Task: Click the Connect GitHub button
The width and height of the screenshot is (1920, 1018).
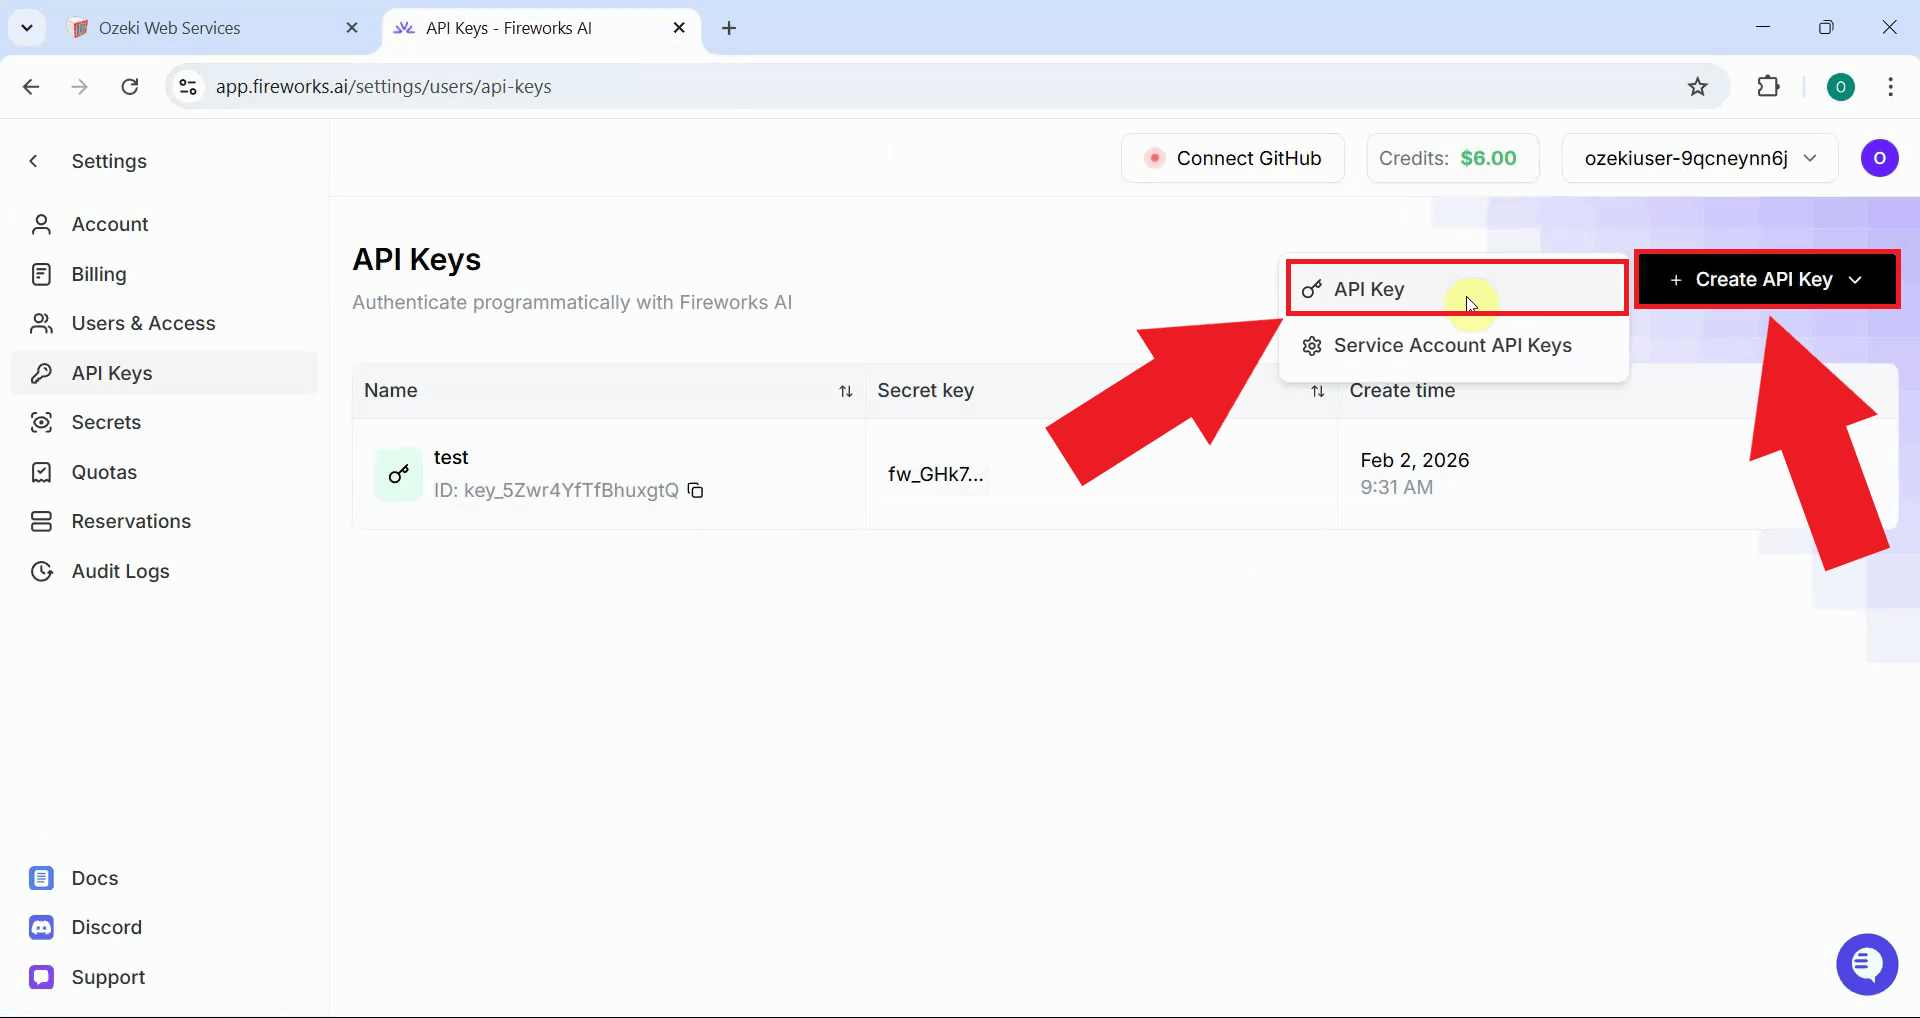Action: 1232,157
